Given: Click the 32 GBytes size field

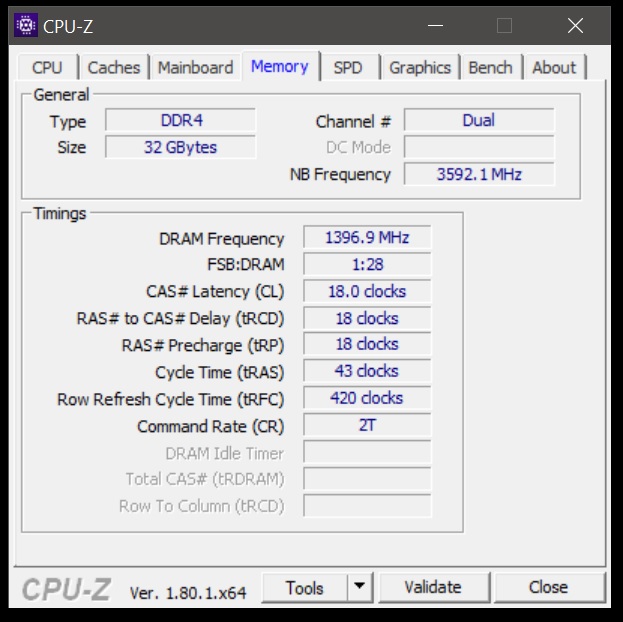Looking at the screenshot, I should click(180, 147).
